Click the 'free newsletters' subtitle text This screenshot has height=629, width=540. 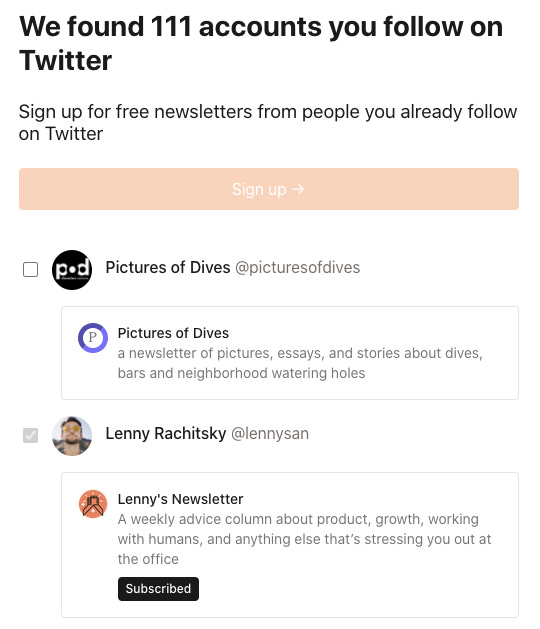268,122
